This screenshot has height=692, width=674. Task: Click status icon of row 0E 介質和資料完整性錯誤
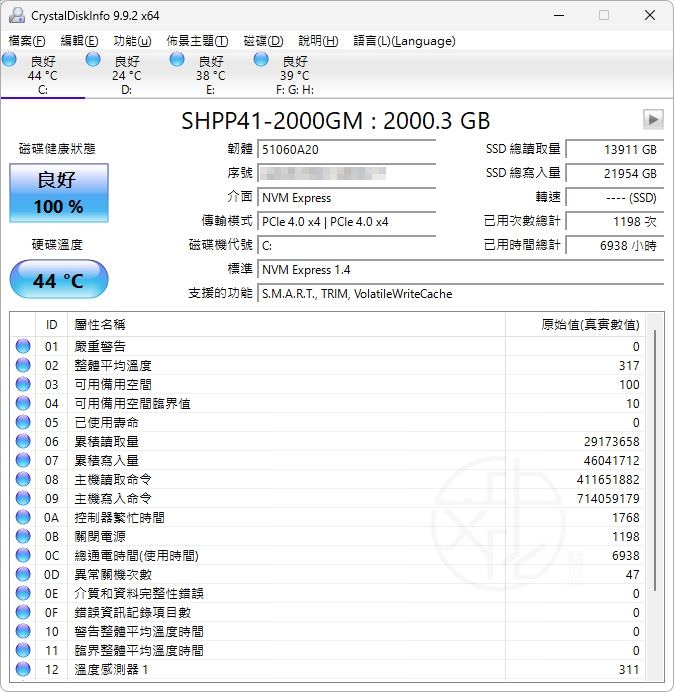(23, 593)
